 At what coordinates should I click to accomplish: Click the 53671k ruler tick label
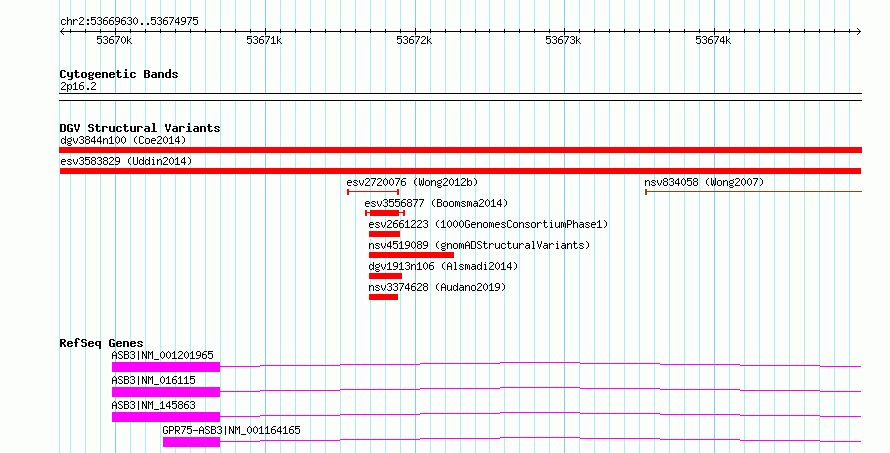[264, 41]
